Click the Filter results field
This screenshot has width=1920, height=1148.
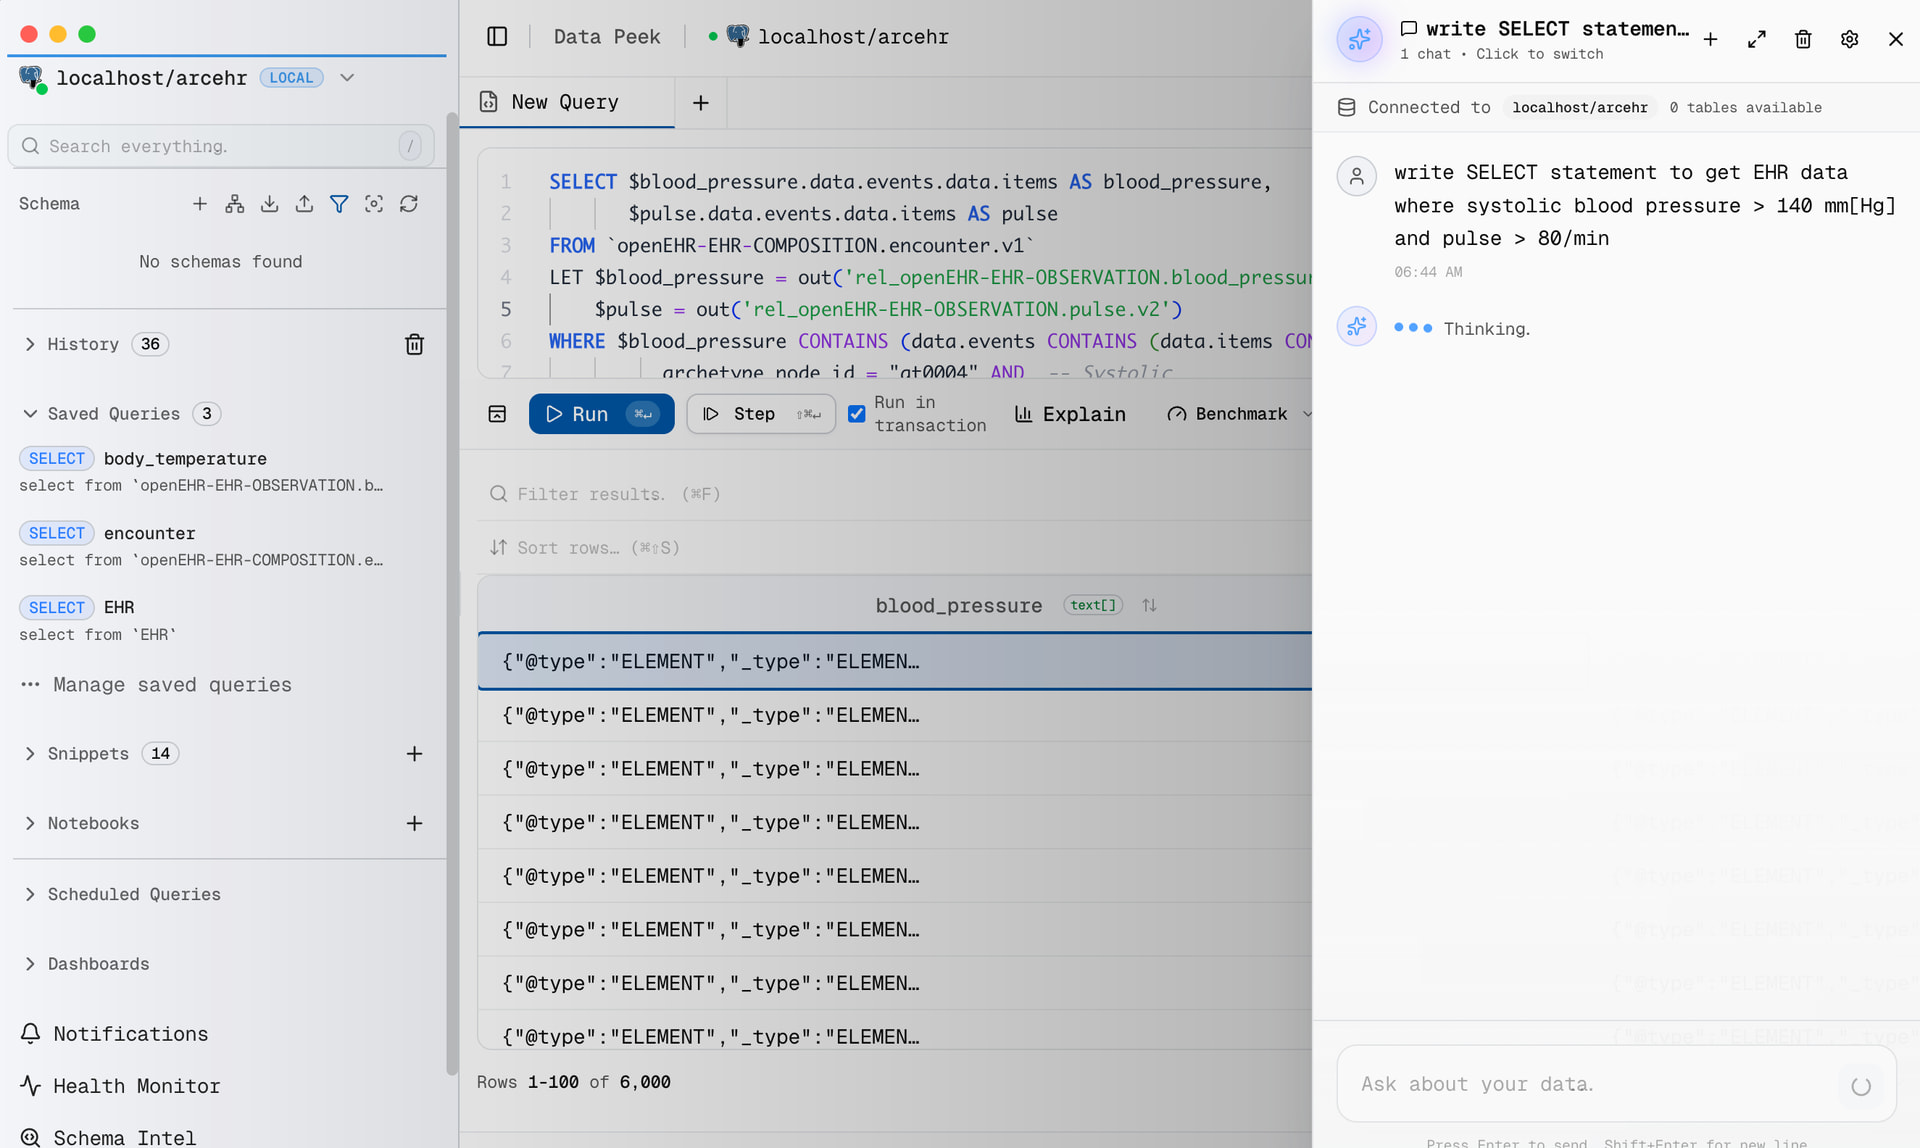pyautogui.click(x=895, y=494)
